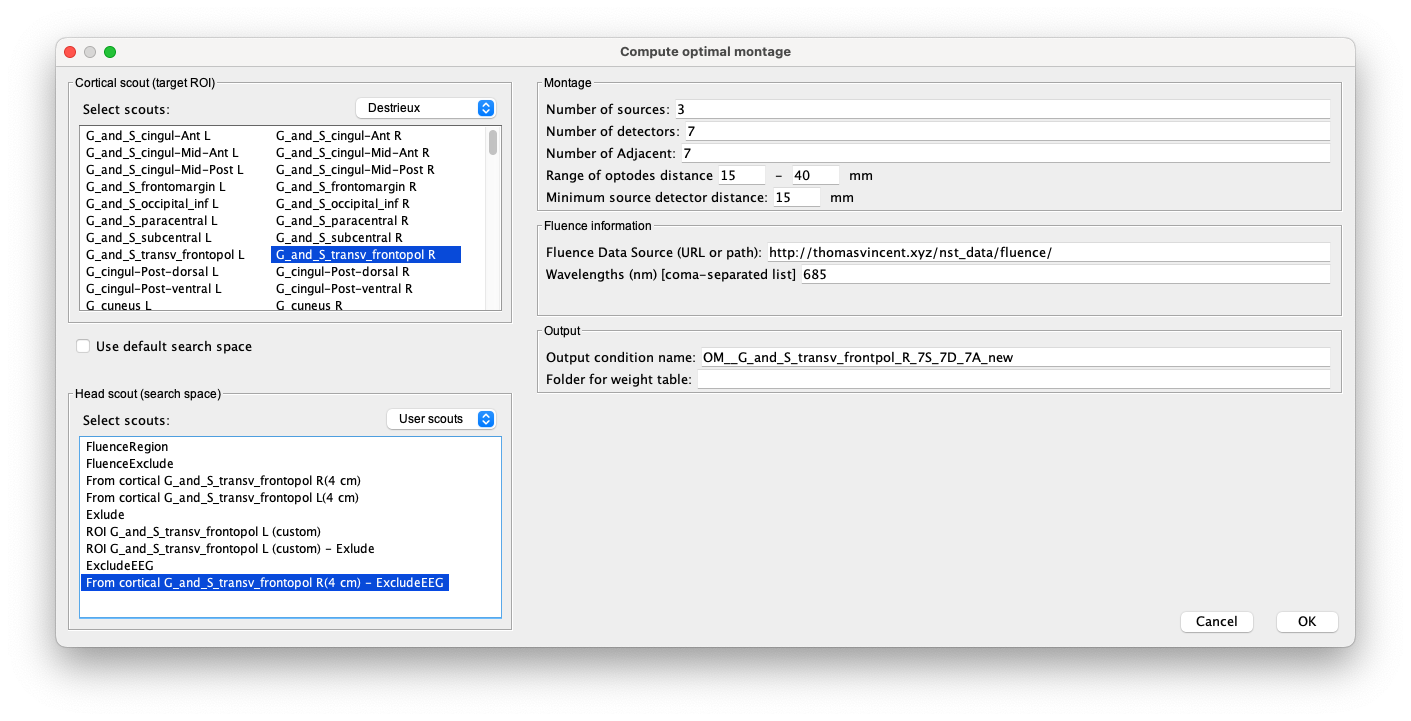Select scout G_cingul-Post-ventral R
Image resolution: width=1411 pixels, height=721 pixels.
345,288
